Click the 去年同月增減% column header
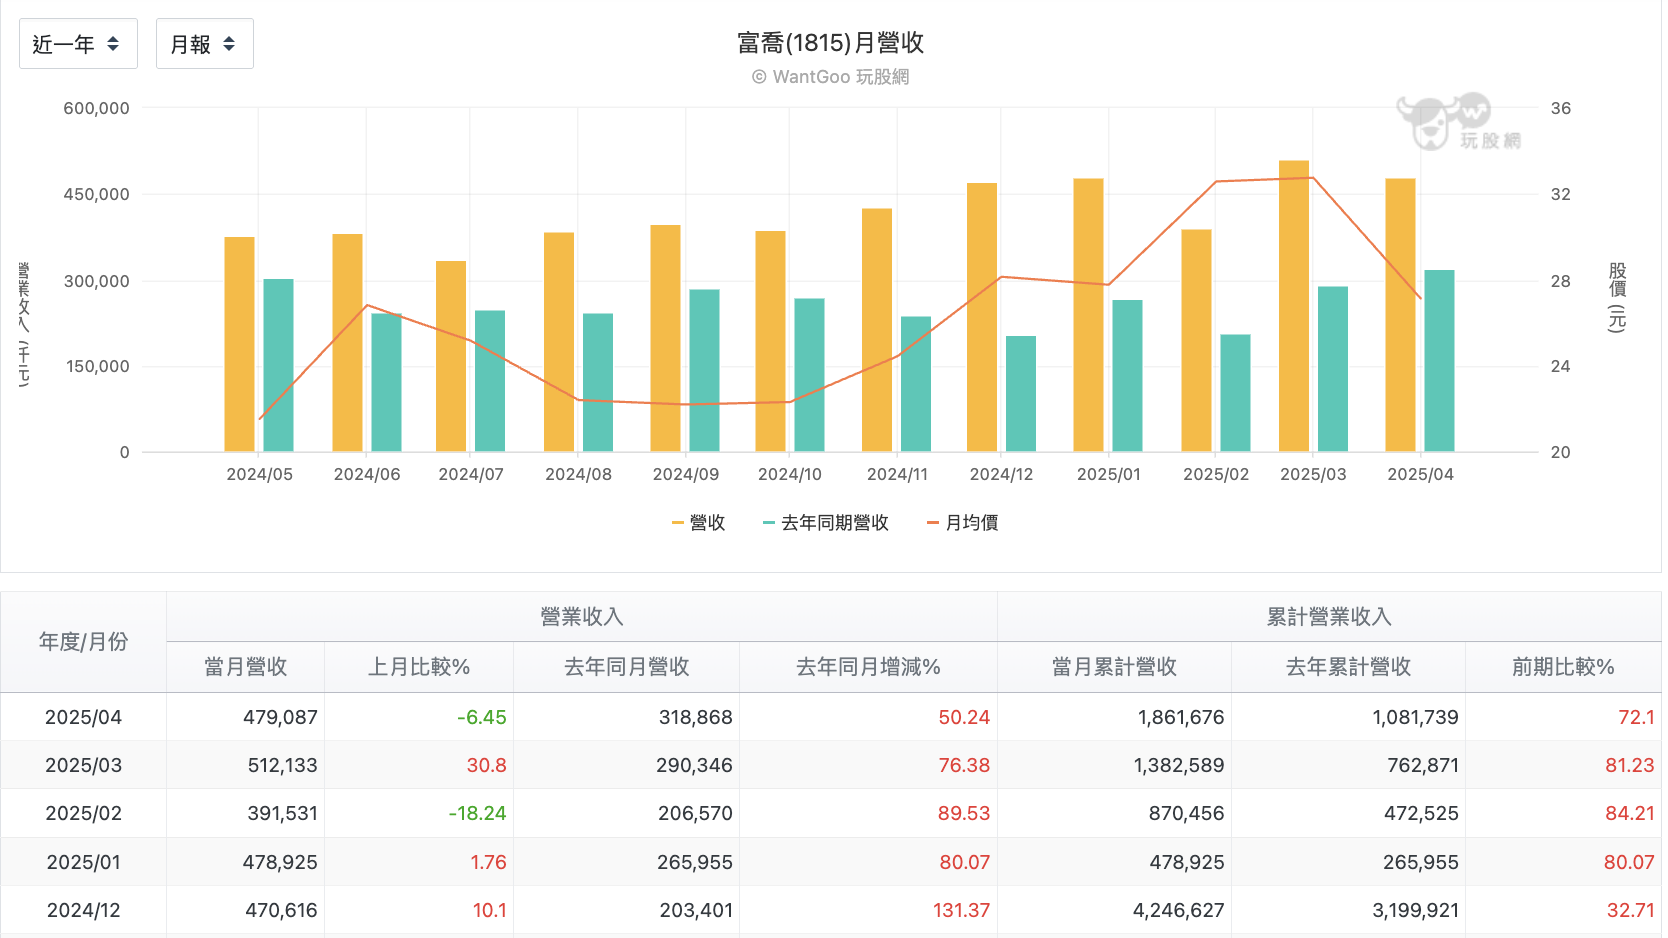 pos(868,667)
